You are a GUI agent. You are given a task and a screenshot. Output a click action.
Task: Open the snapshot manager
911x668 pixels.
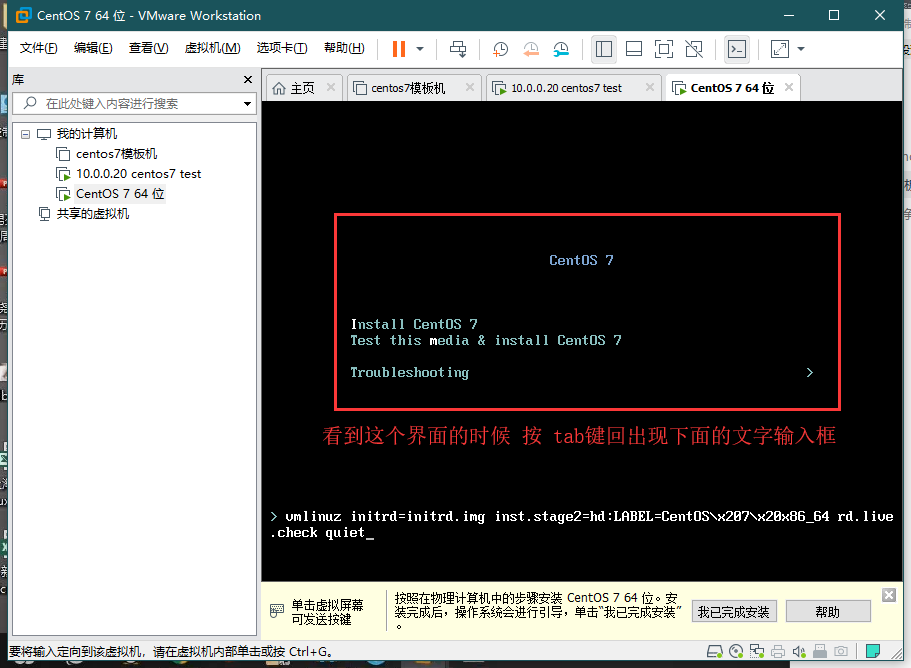[x=561, y=49]
